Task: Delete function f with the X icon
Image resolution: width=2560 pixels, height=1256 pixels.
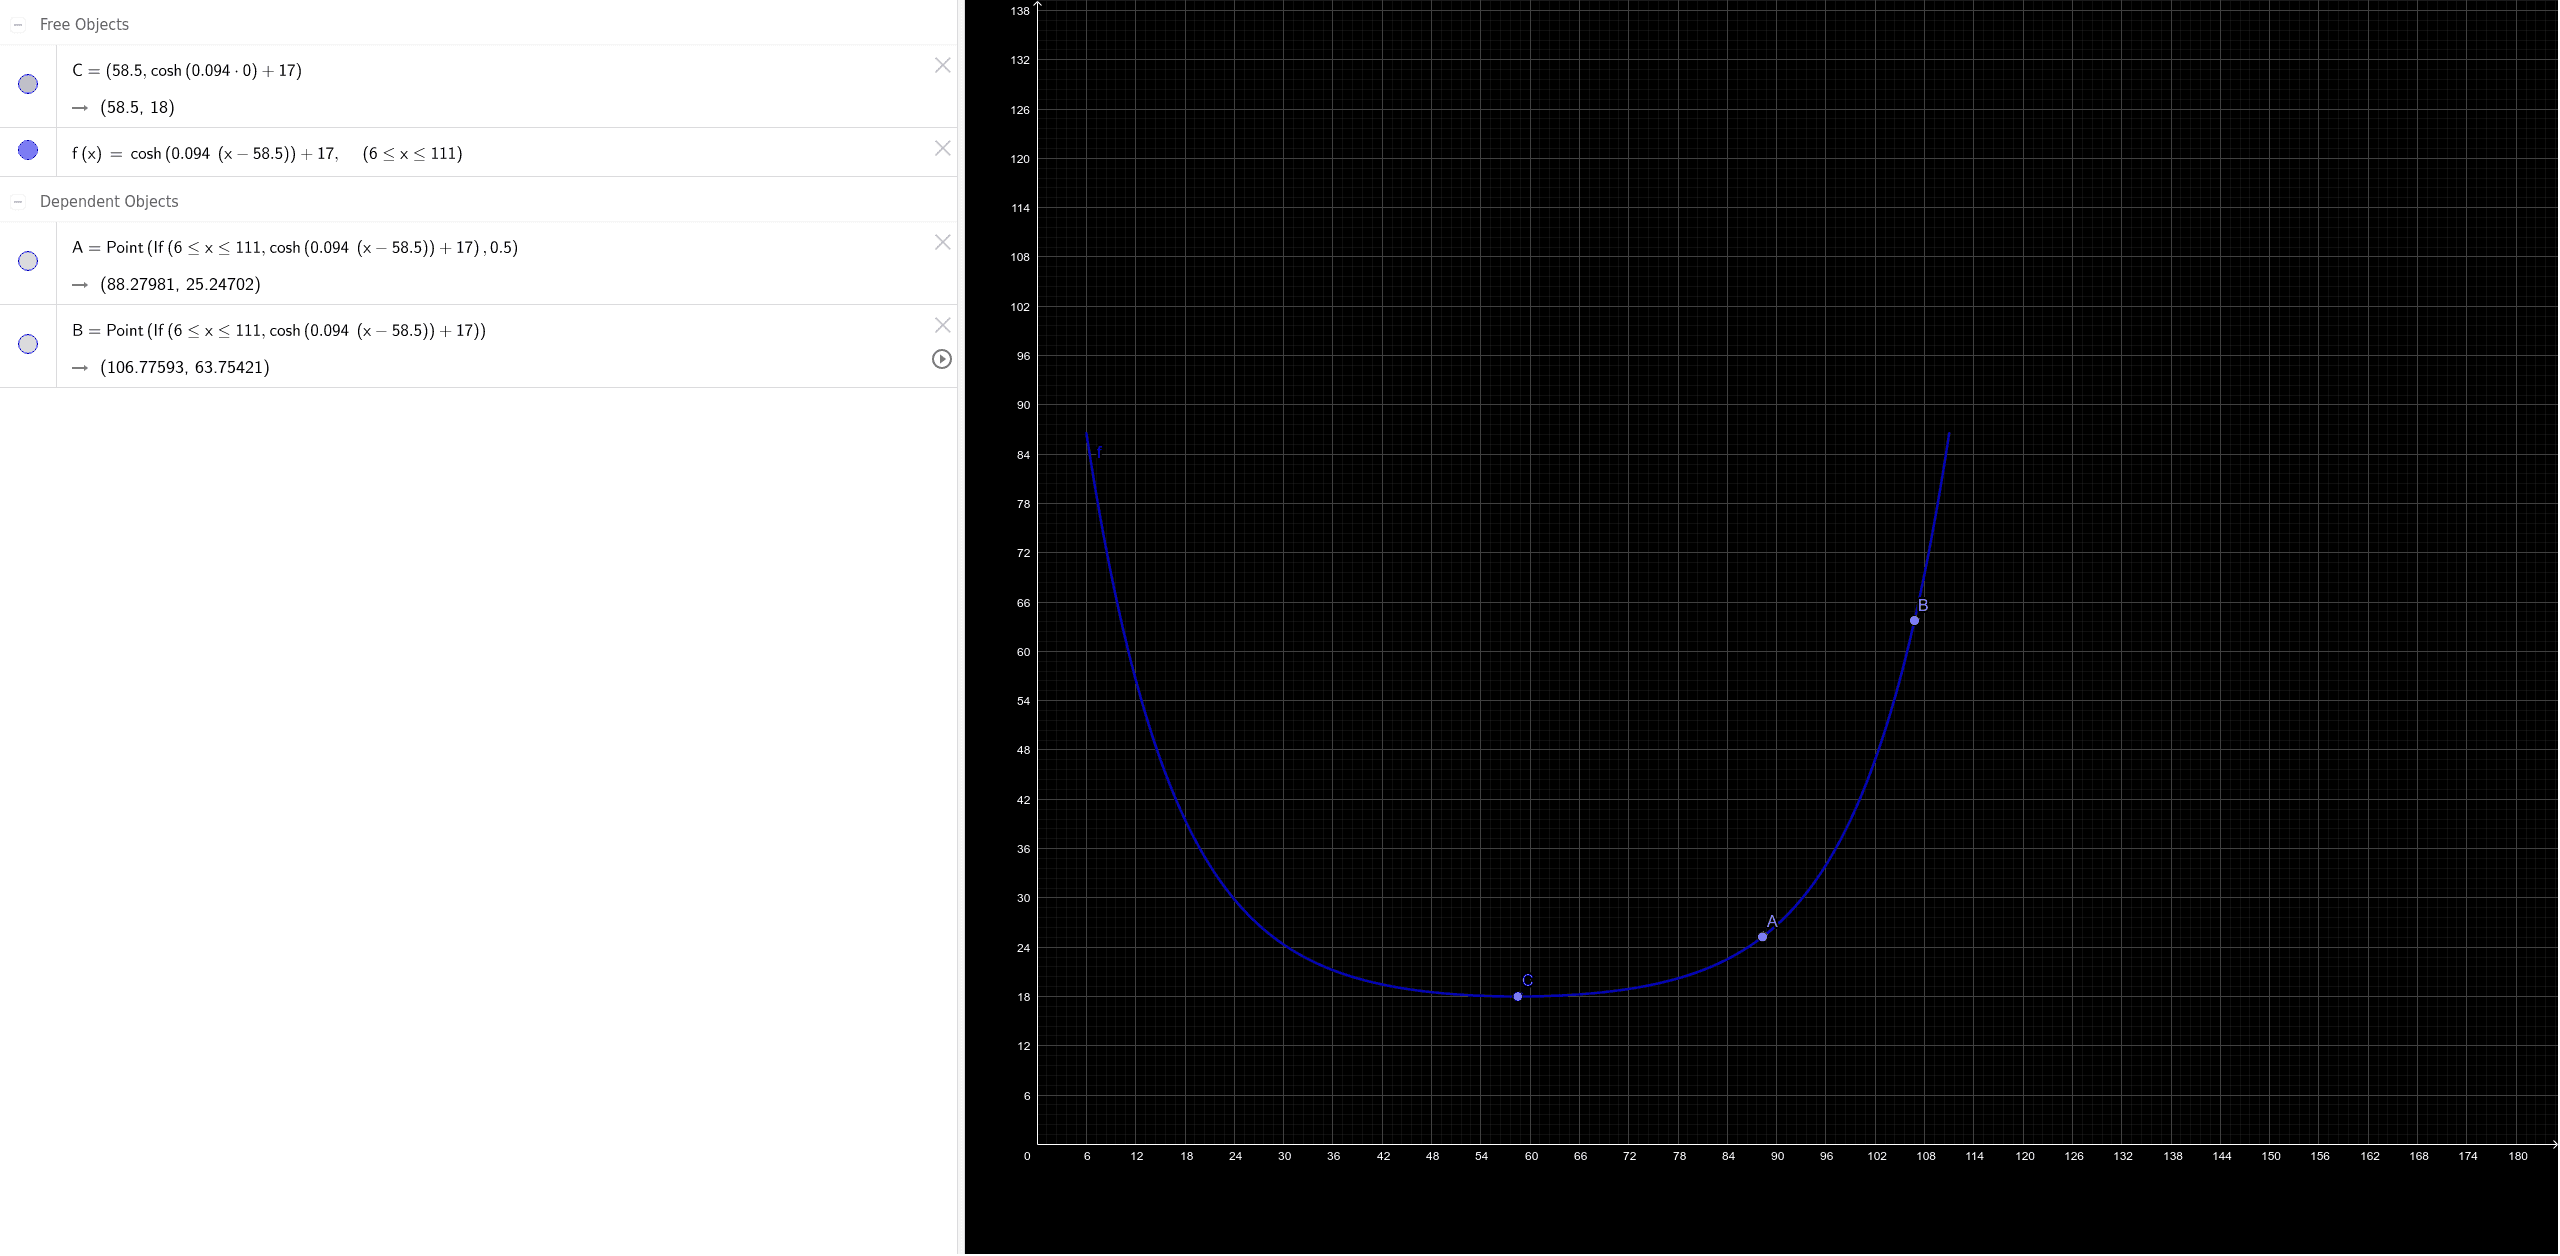Action: (941, 148)
